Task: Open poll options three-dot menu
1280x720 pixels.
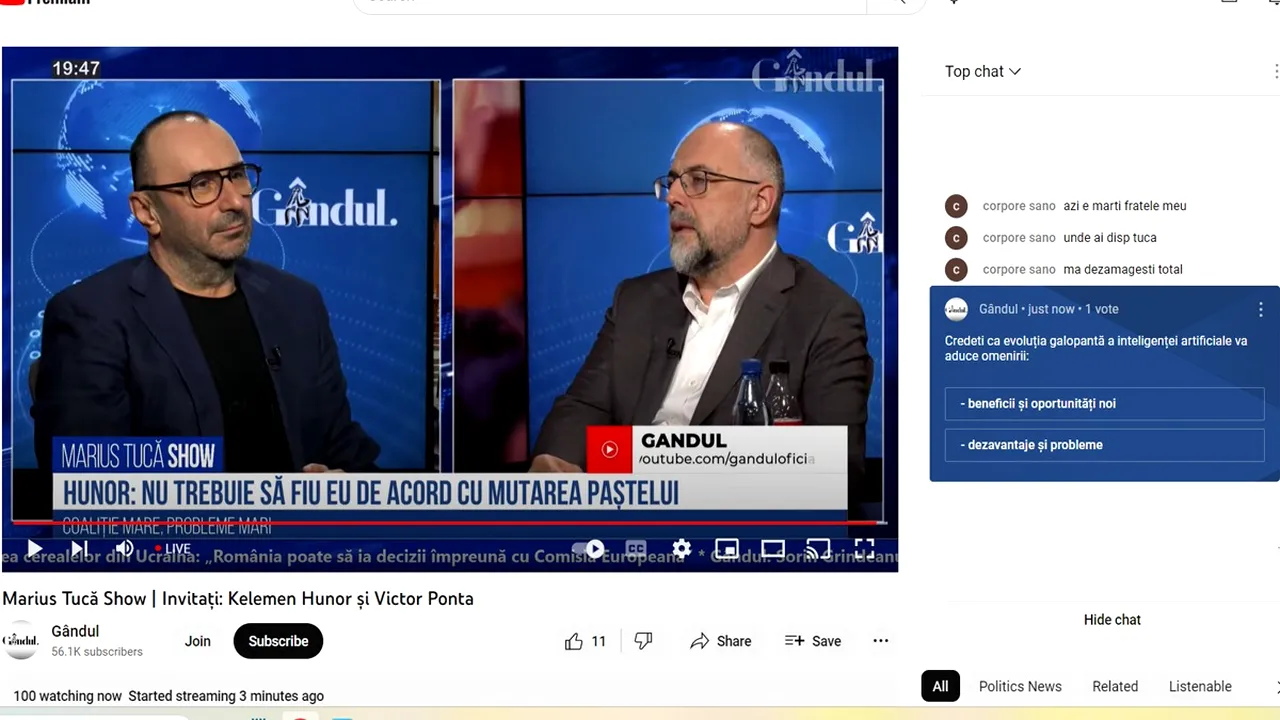Action: pyautogui.click(x=1260, y=310)
